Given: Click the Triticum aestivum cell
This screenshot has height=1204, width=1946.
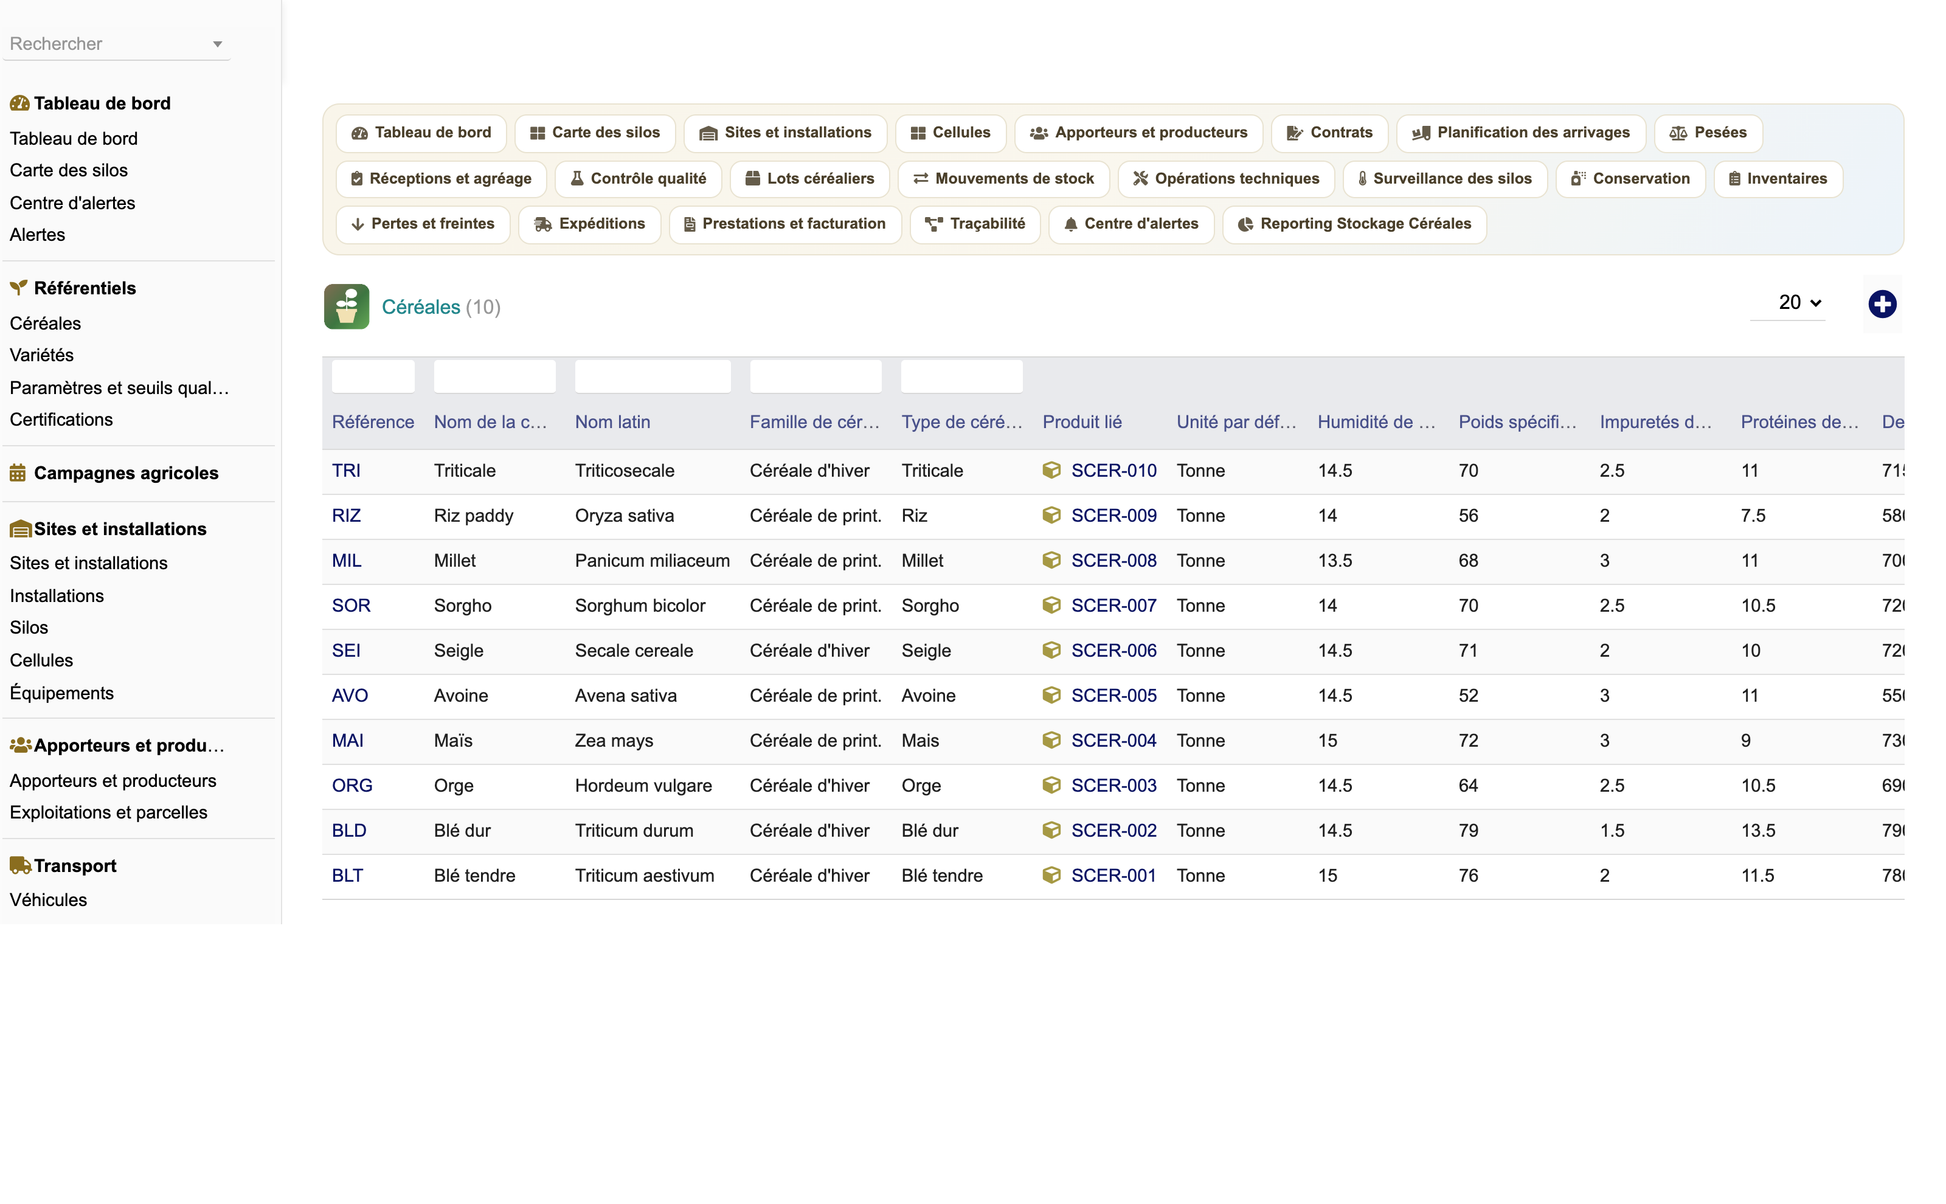Looking at the screenshot, I should pyautogui.click(x=644, y=875).
